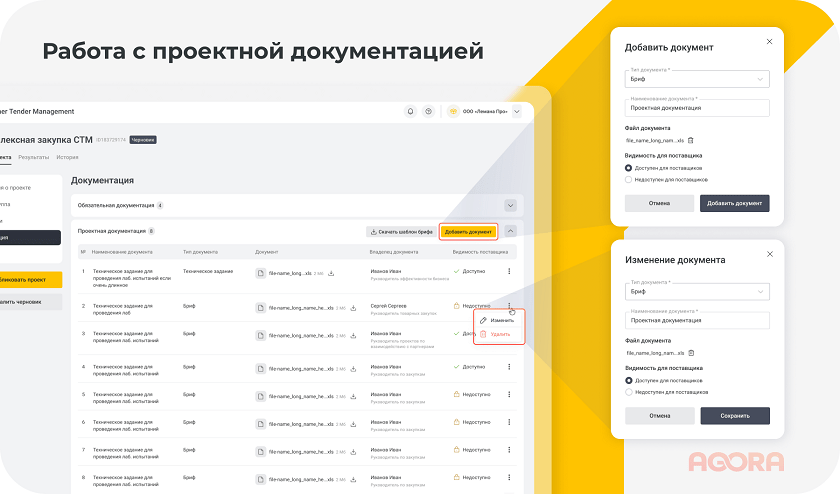Viewport: 840px width, 494px height.
Task: Open the three-dot menu for row 7
Action: [x=509, y=450]
